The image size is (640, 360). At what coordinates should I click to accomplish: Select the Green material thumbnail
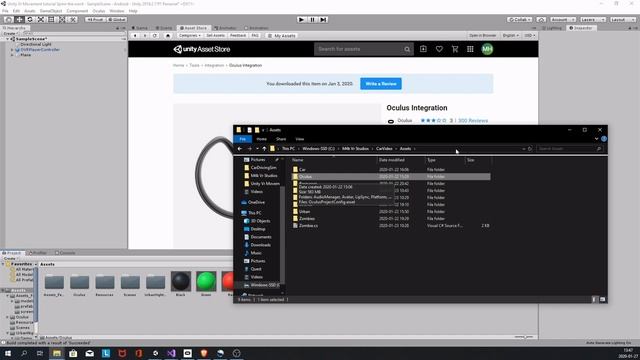(206, 281)
